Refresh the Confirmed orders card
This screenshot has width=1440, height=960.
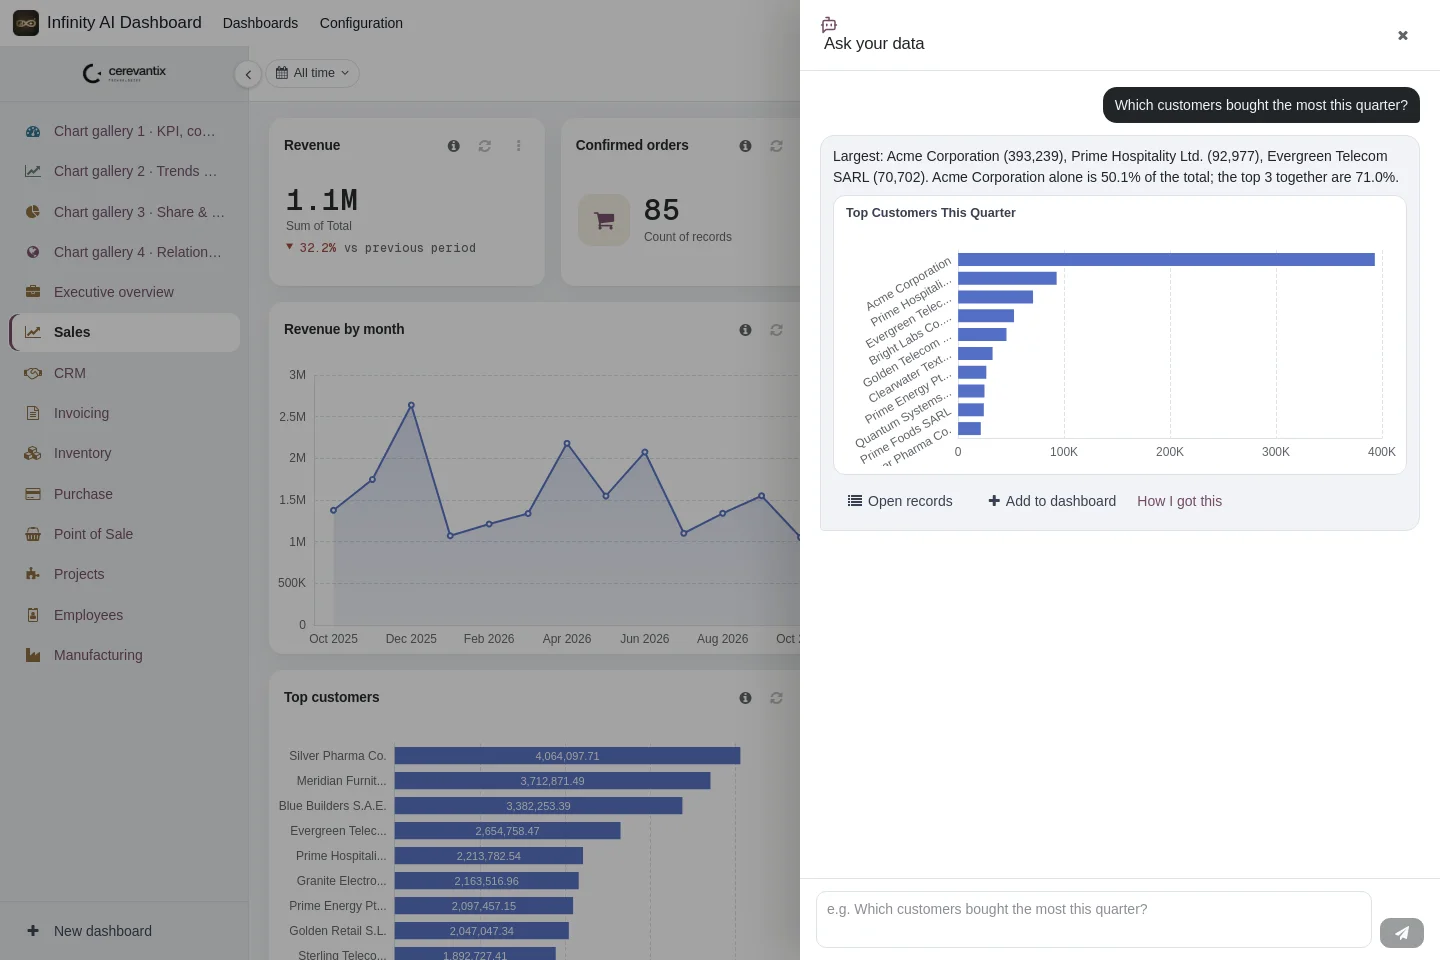pos(776,146)
